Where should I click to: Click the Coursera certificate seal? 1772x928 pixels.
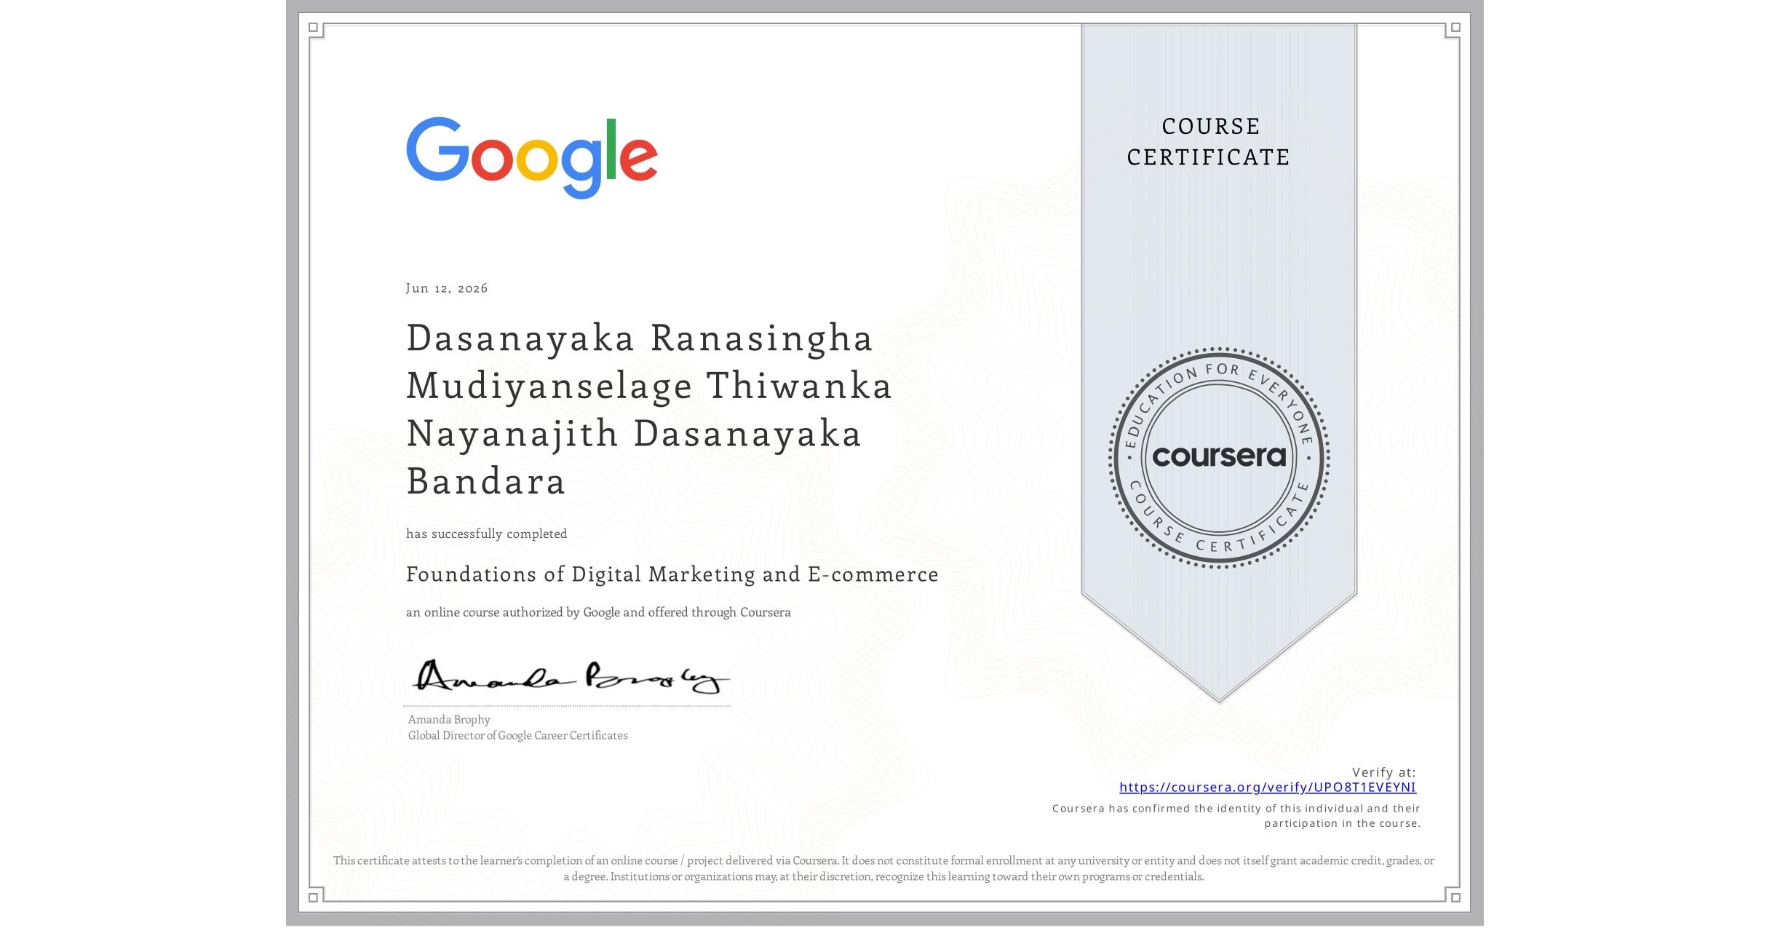click(x=1218, y=458)
